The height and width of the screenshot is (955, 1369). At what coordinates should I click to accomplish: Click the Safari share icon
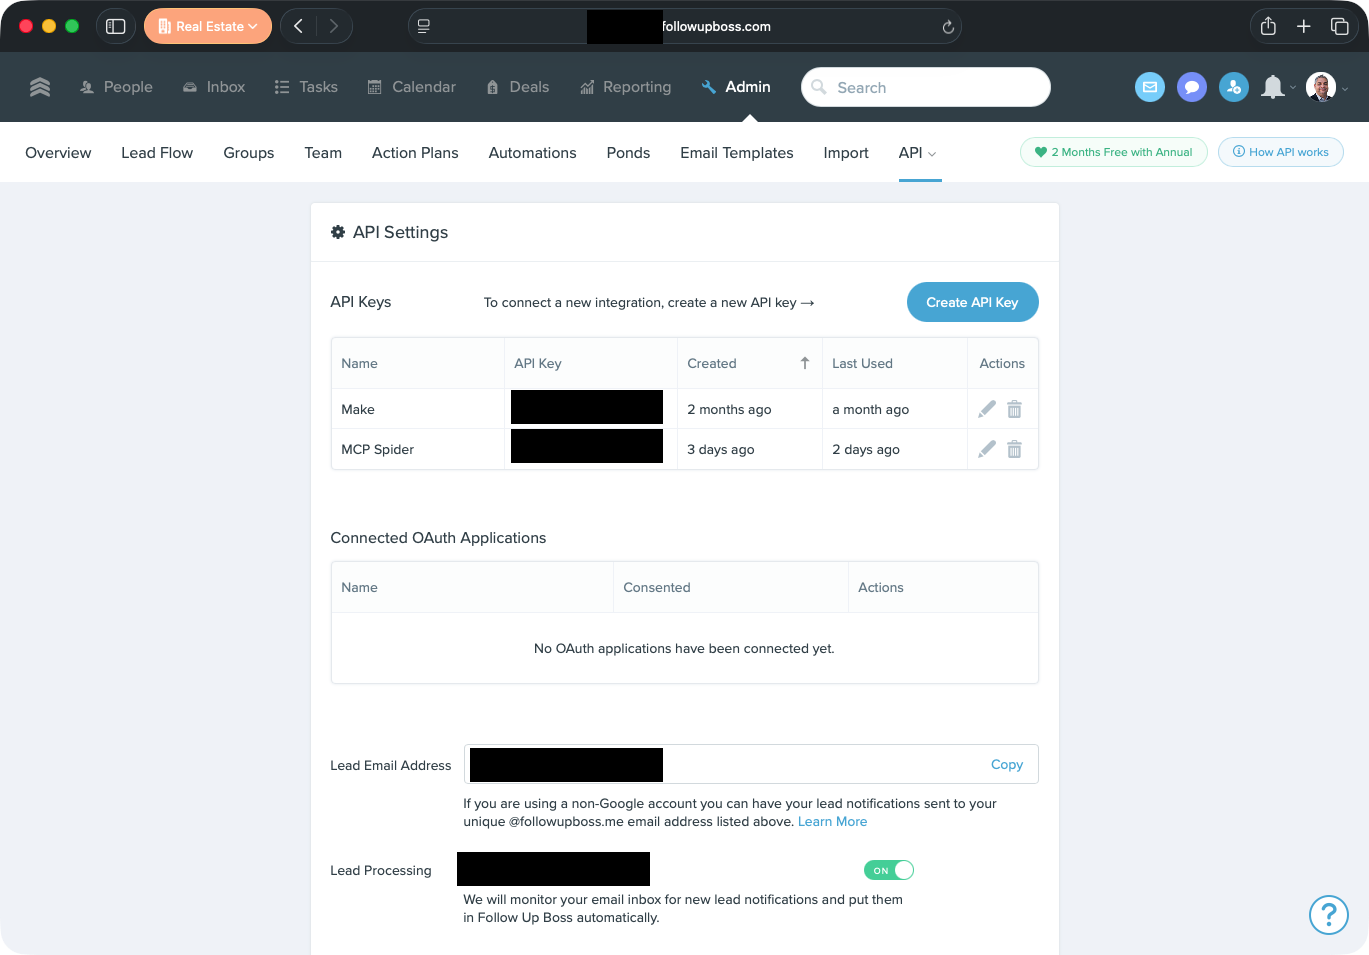click(1268, 26)
